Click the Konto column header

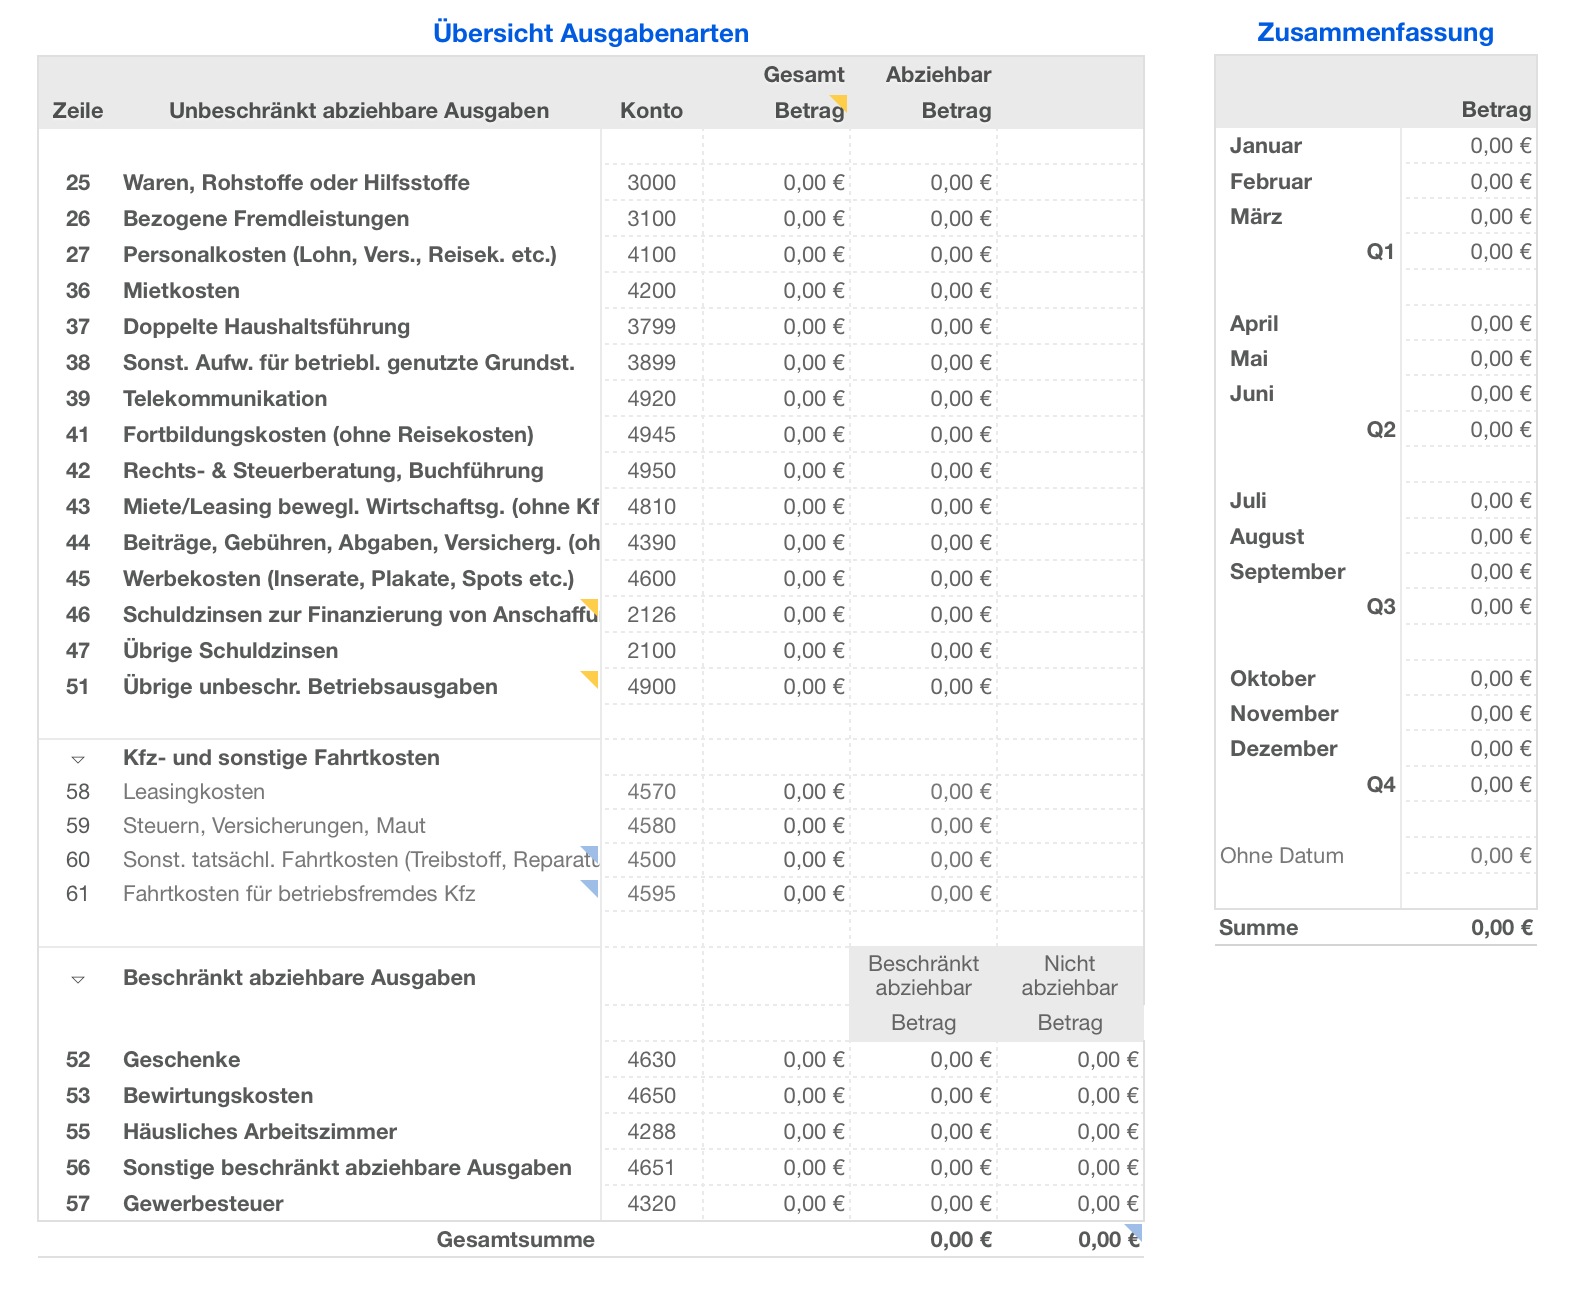(651, 110)
